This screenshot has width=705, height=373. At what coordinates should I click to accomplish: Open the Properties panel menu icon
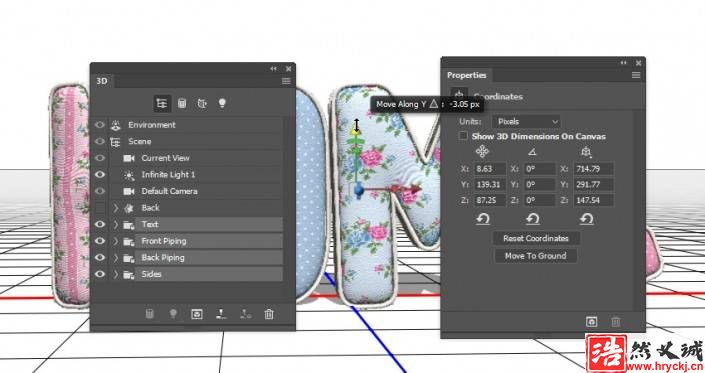(x=636, y=75)
